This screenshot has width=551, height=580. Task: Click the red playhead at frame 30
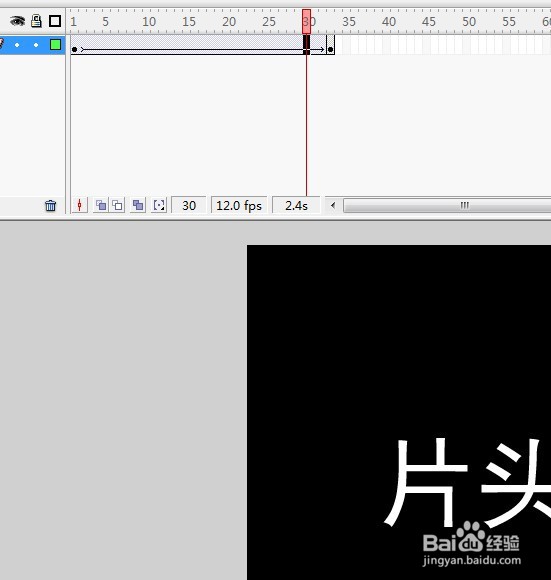[x=306, y=22]
